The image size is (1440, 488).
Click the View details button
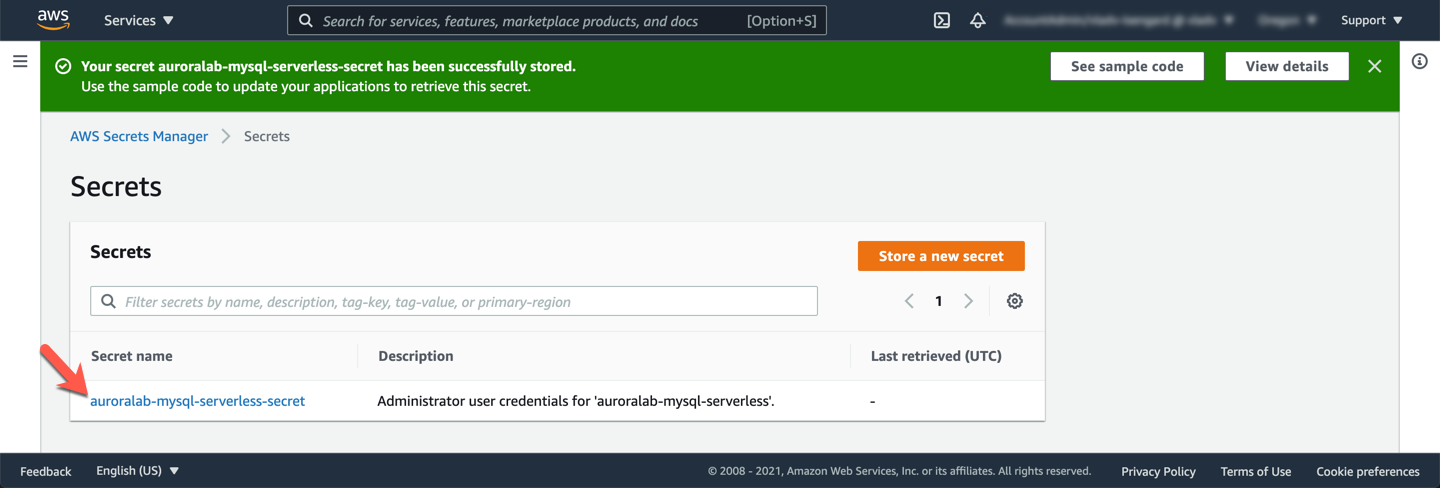[1286, 66]
